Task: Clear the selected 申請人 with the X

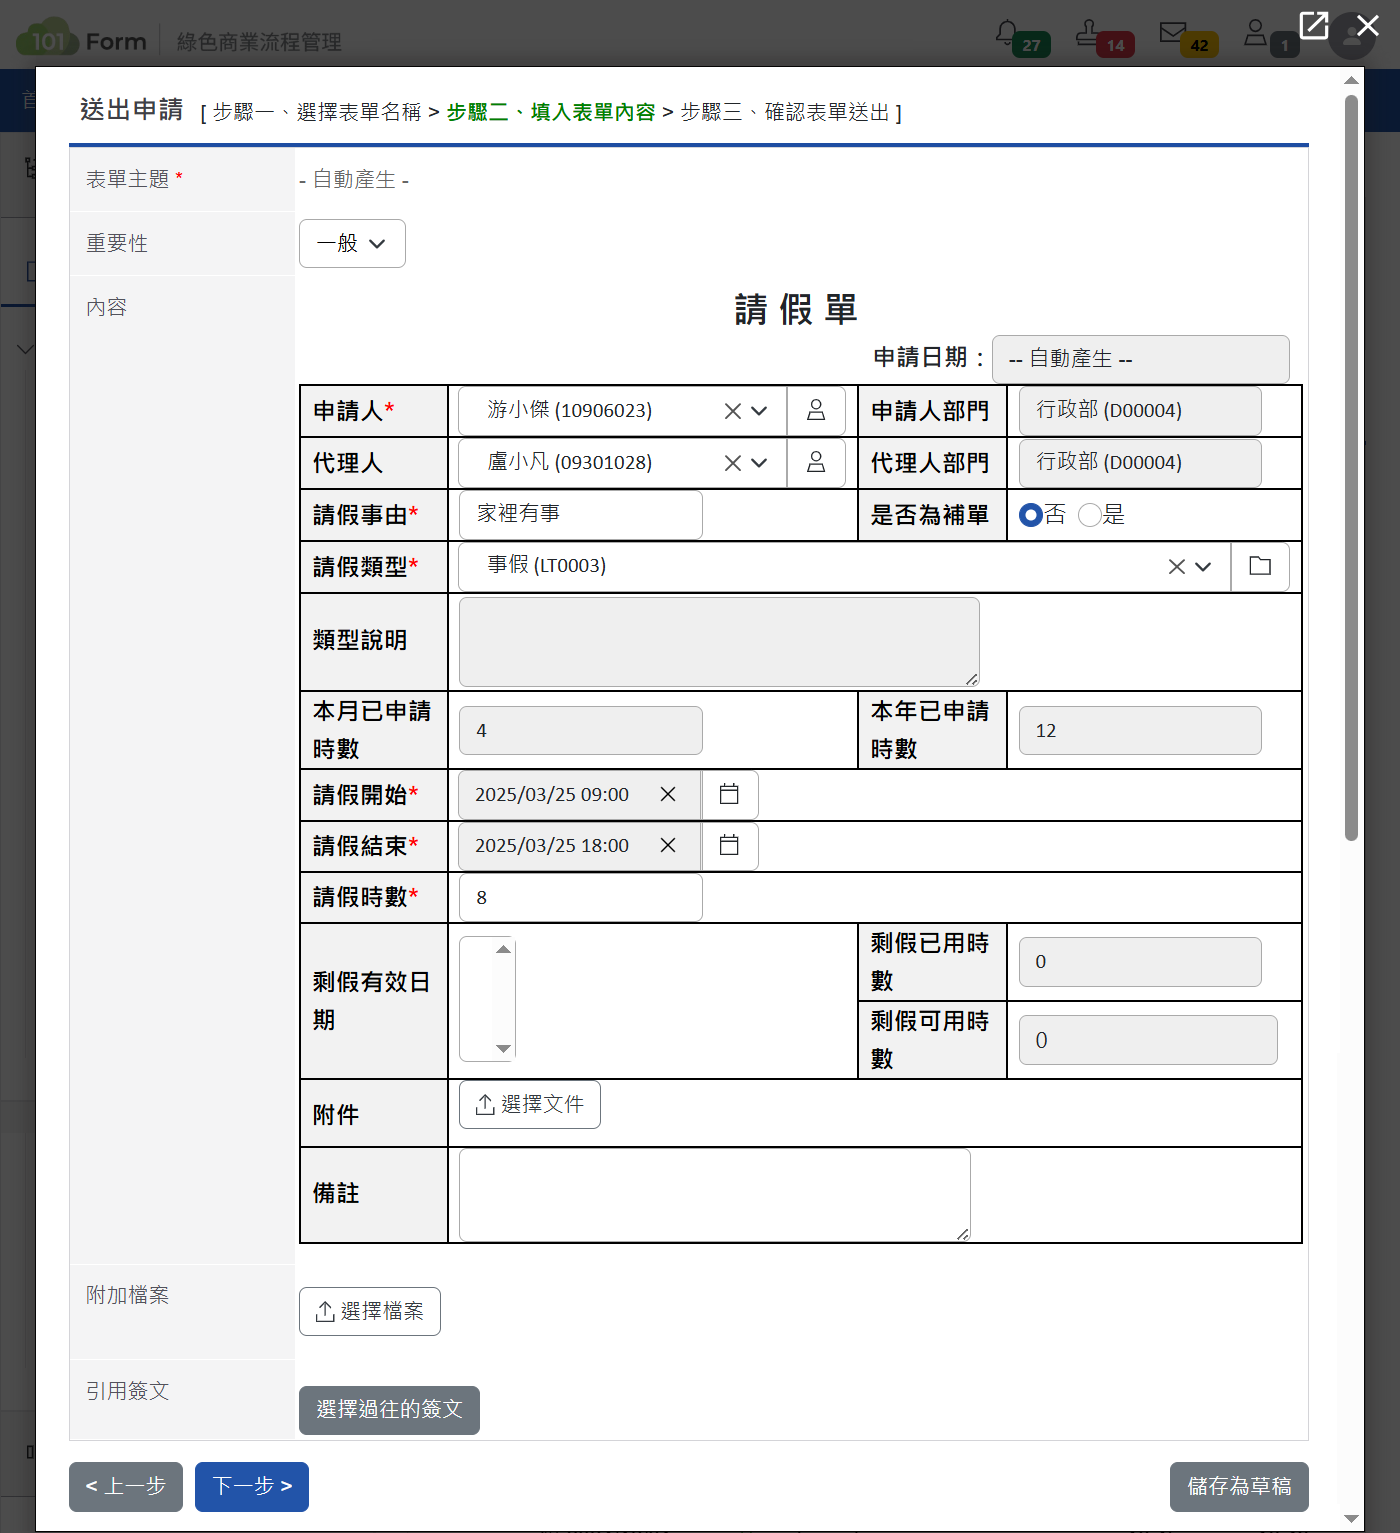Action: click(x=731, y=410)
